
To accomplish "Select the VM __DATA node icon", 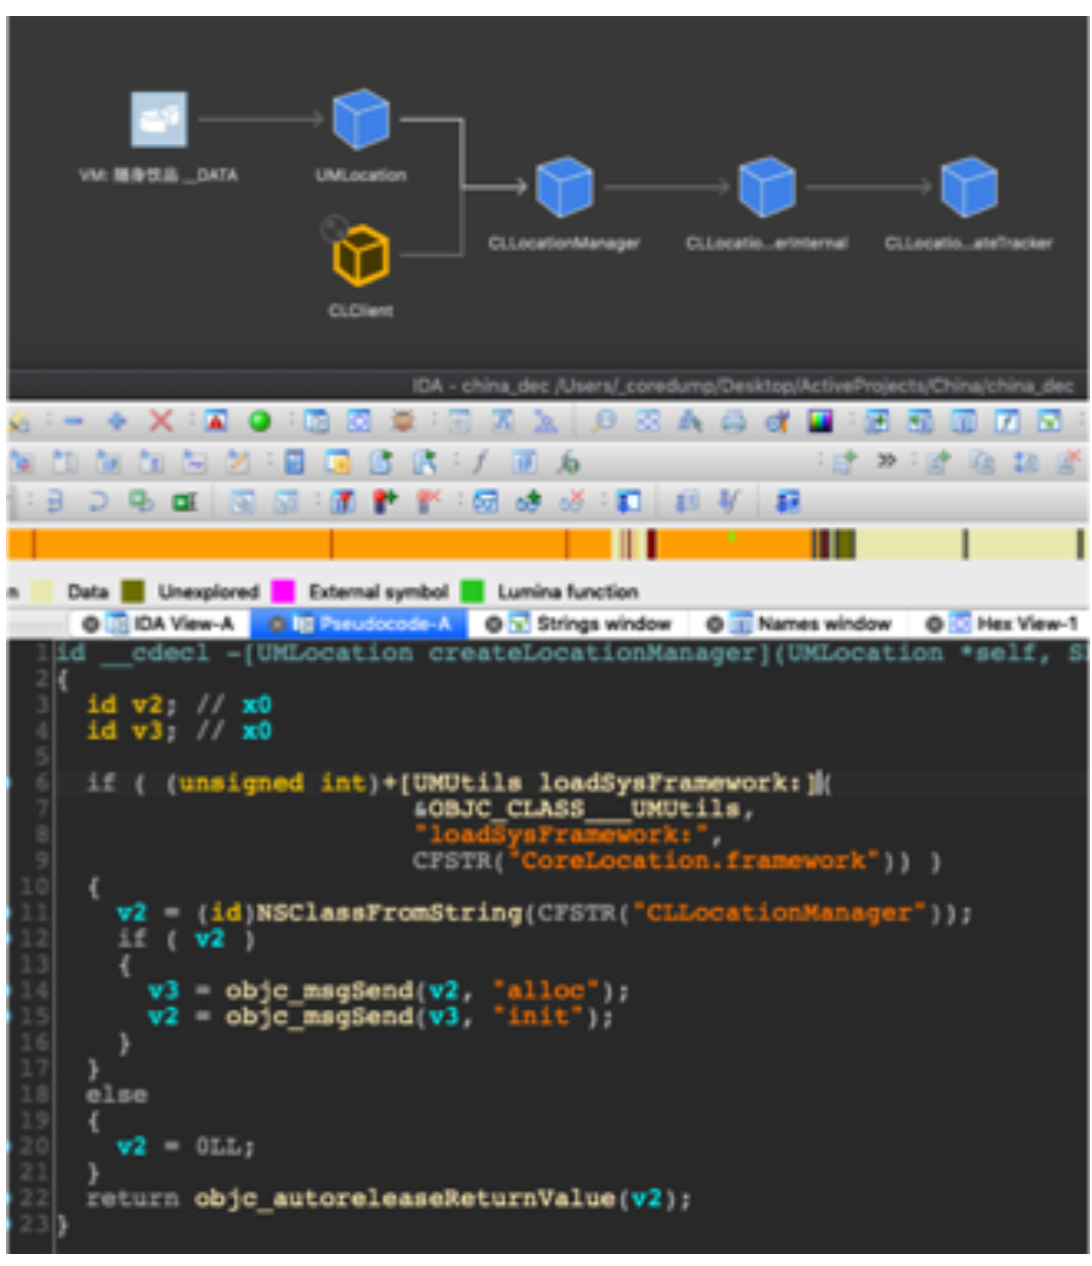I will (x=159, y=120).
